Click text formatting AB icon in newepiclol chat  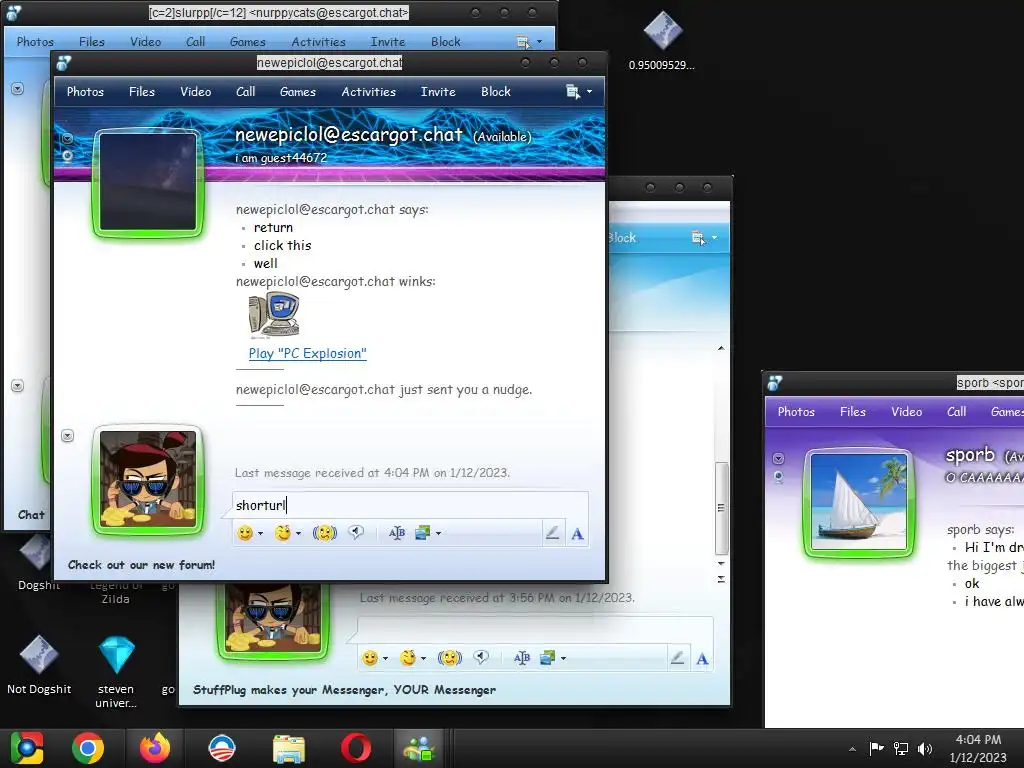point(396,533)
